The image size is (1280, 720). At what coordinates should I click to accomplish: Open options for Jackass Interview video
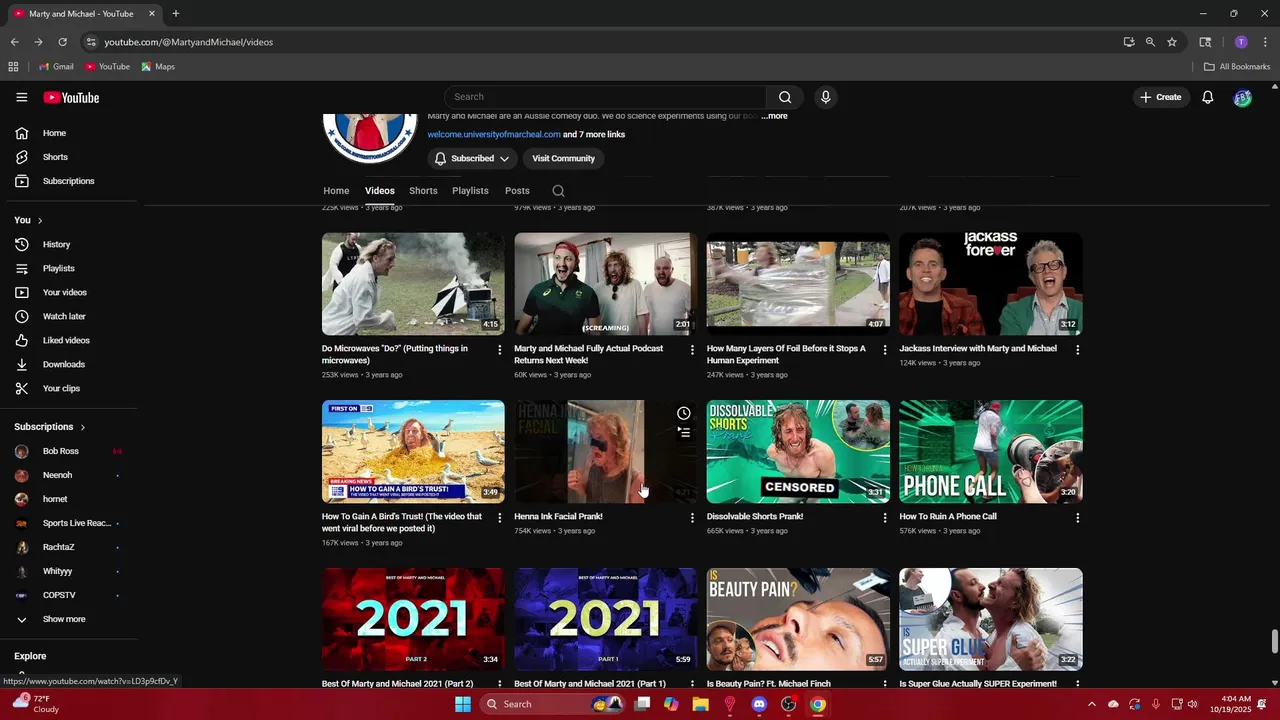coord(1077,350)
